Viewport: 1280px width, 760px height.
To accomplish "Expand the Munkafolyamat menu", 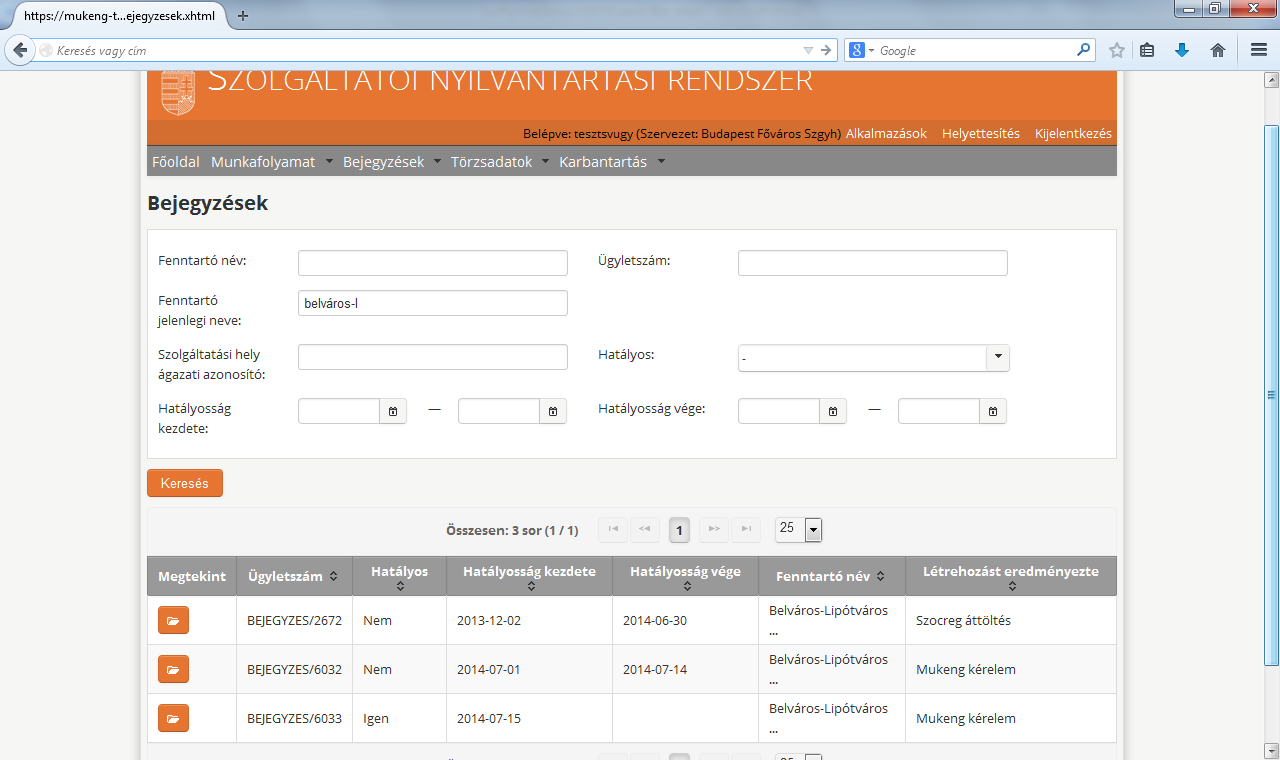I will [329, 162].
